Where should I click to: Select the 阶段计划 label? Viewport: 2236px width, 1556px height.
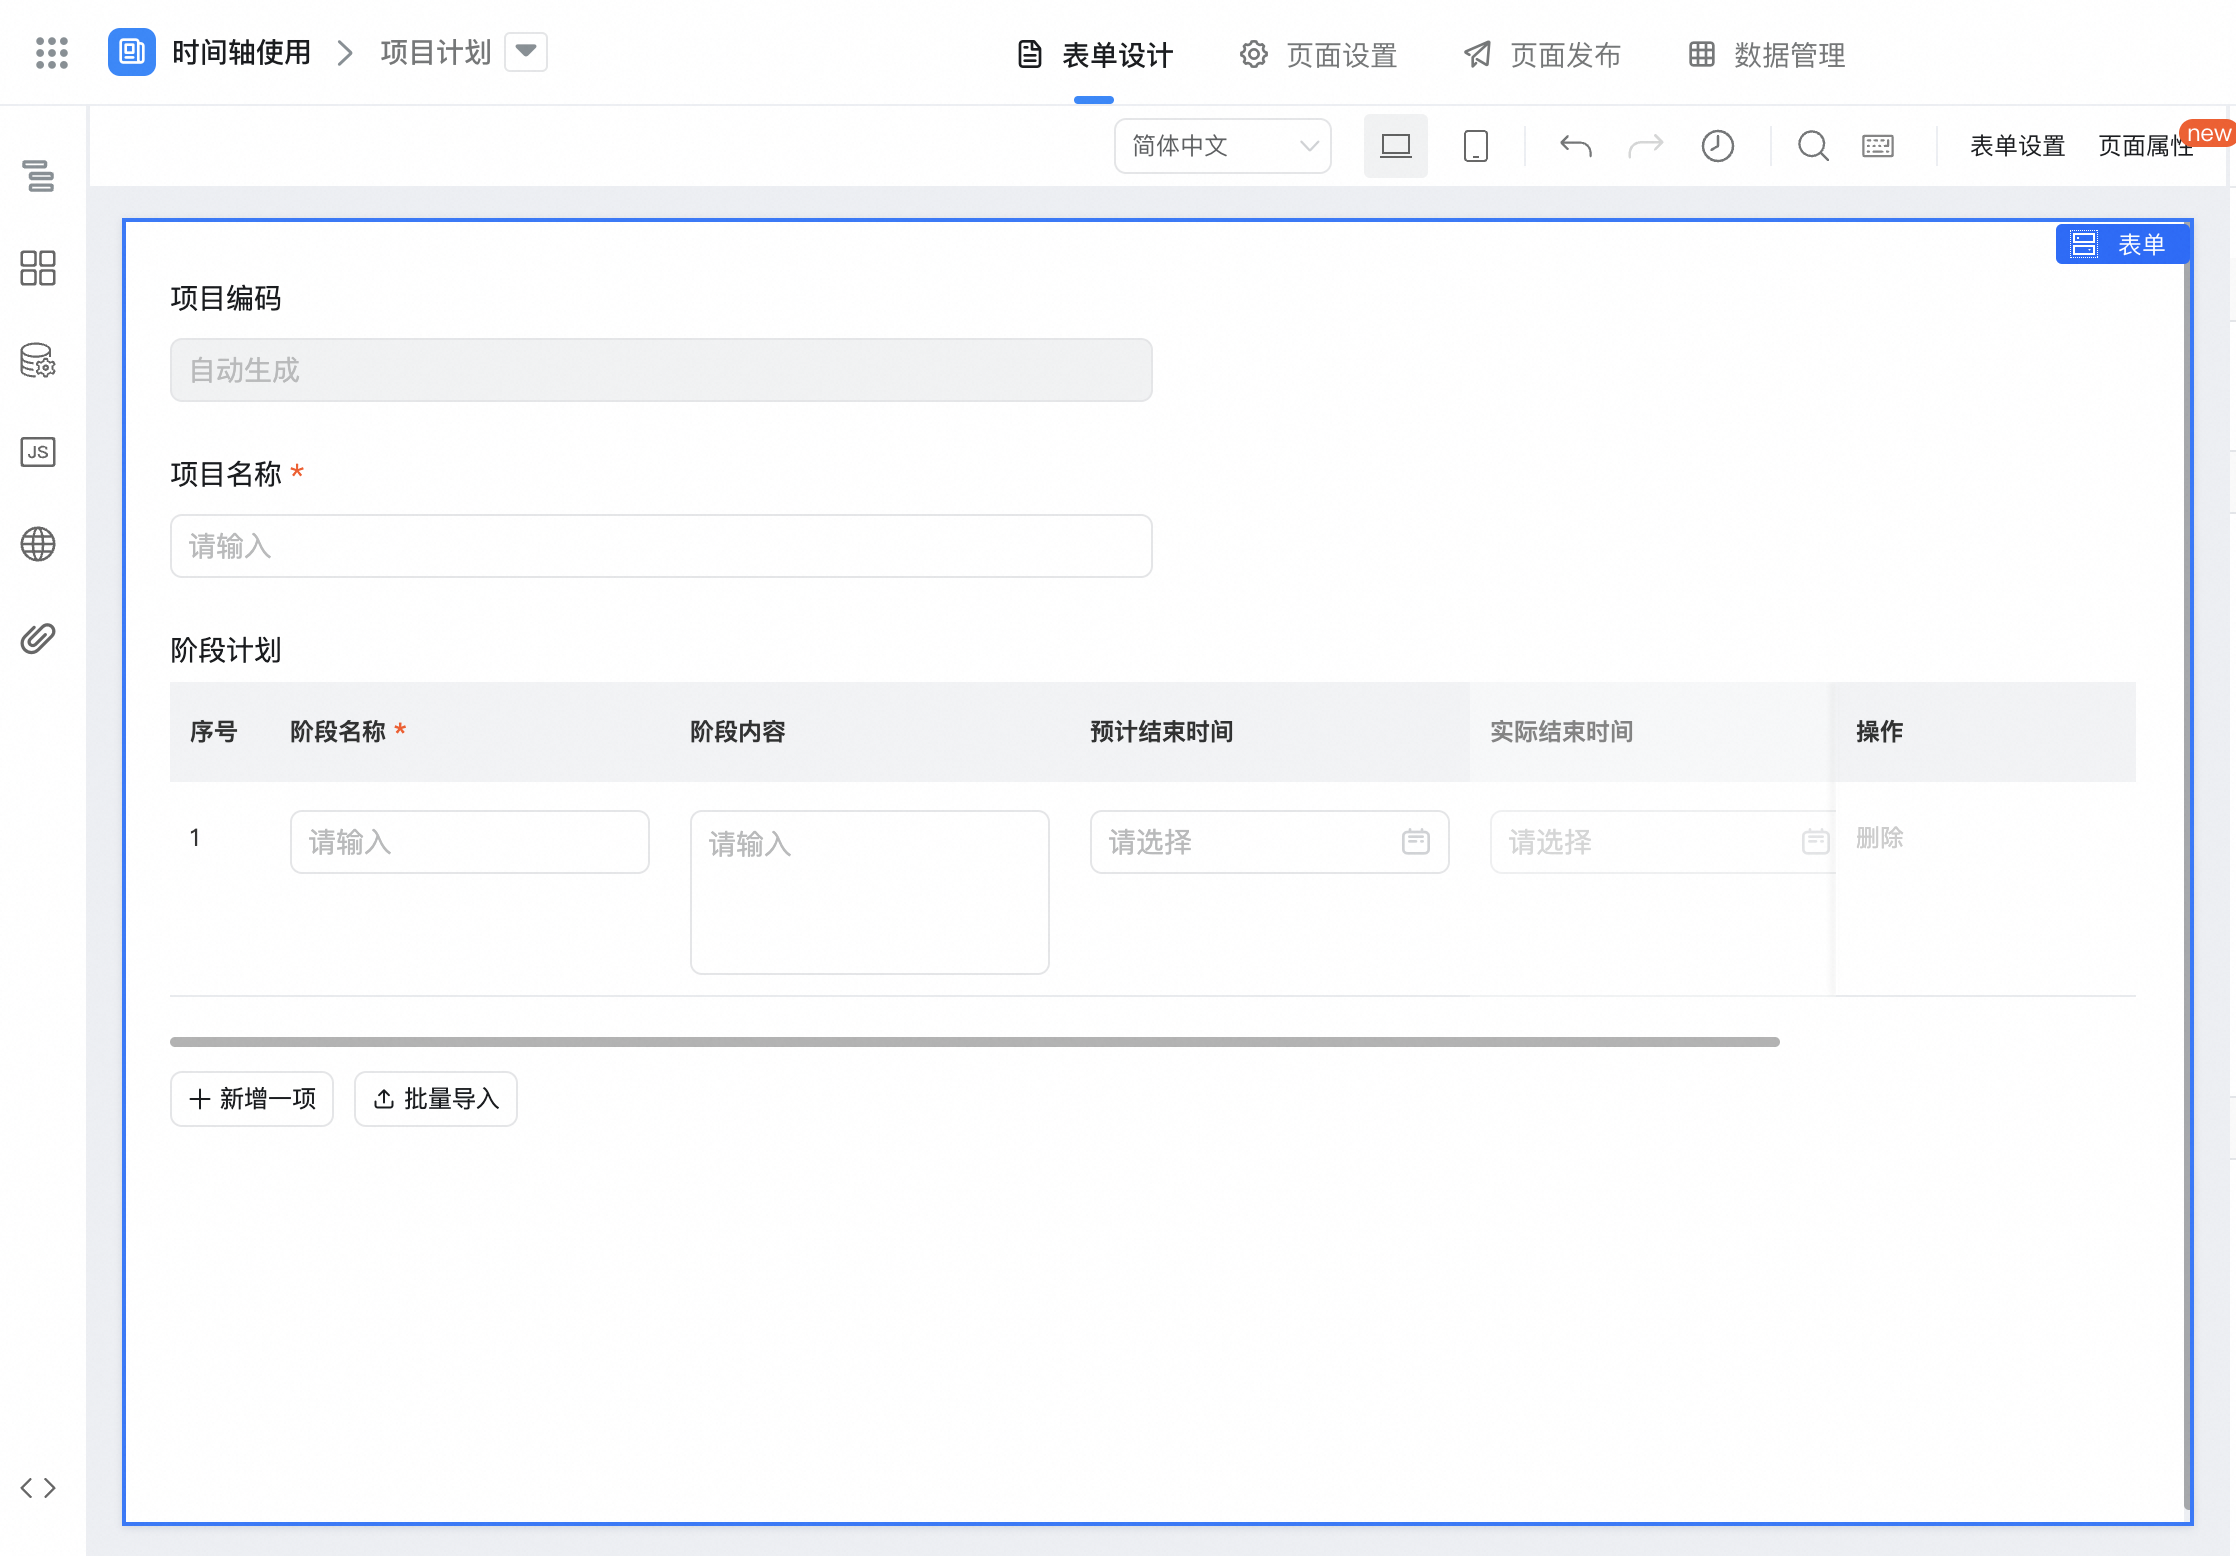coord(226,650)
